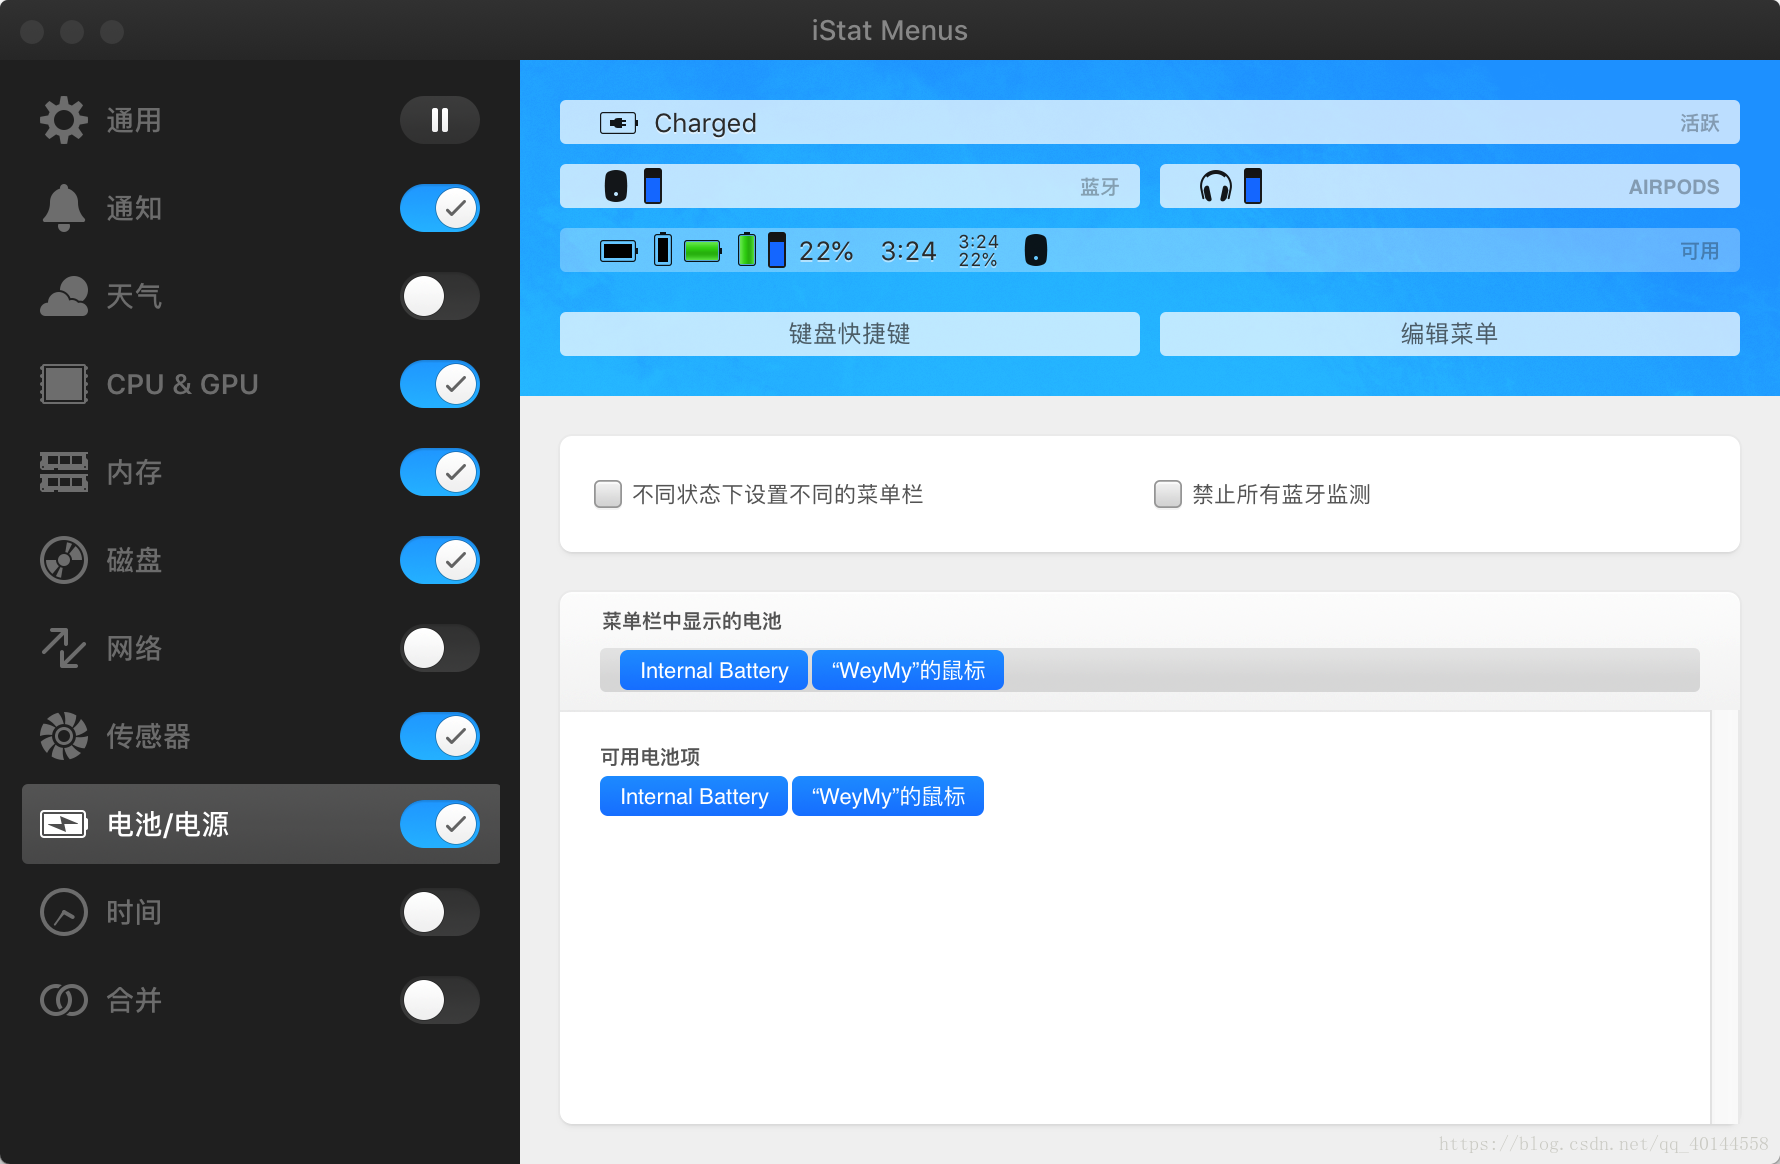Viewport: 1780px width, 1164px height.
Task: Click the blue battery icon in 蓝牙 row
Action: pos(653,186)
